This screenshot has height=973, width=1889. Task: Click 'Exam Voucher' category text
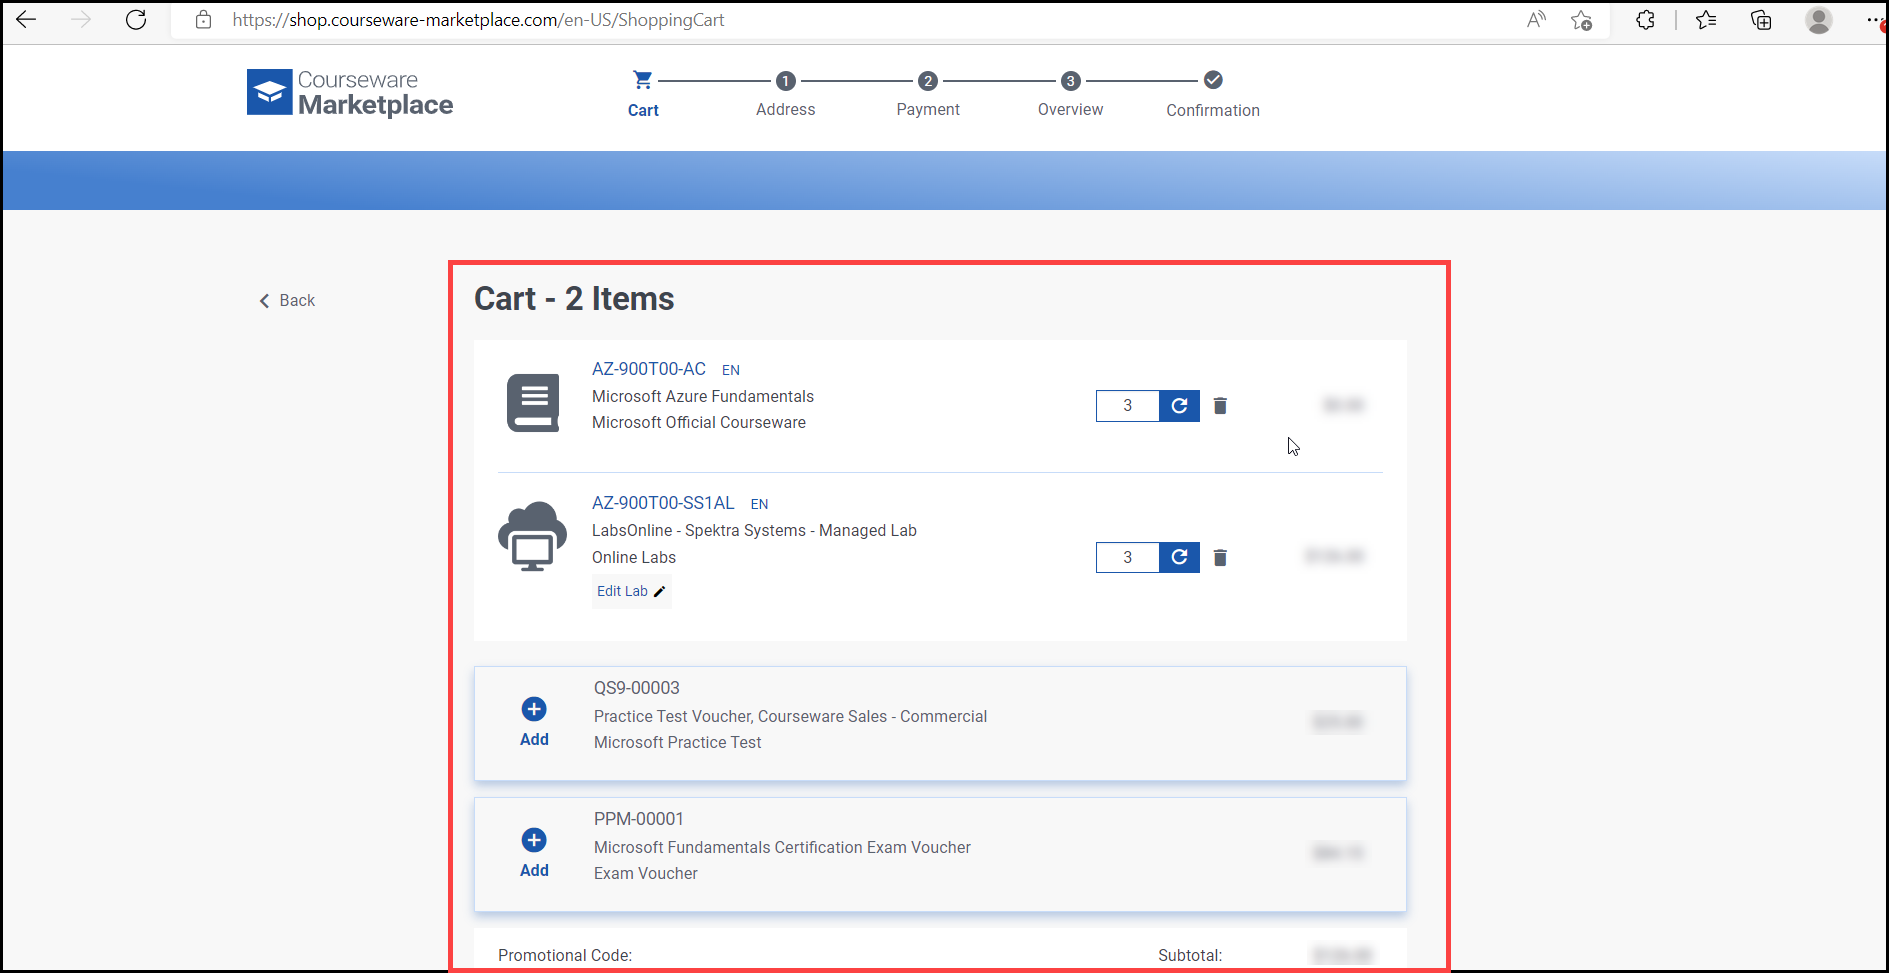click(646, 873)
